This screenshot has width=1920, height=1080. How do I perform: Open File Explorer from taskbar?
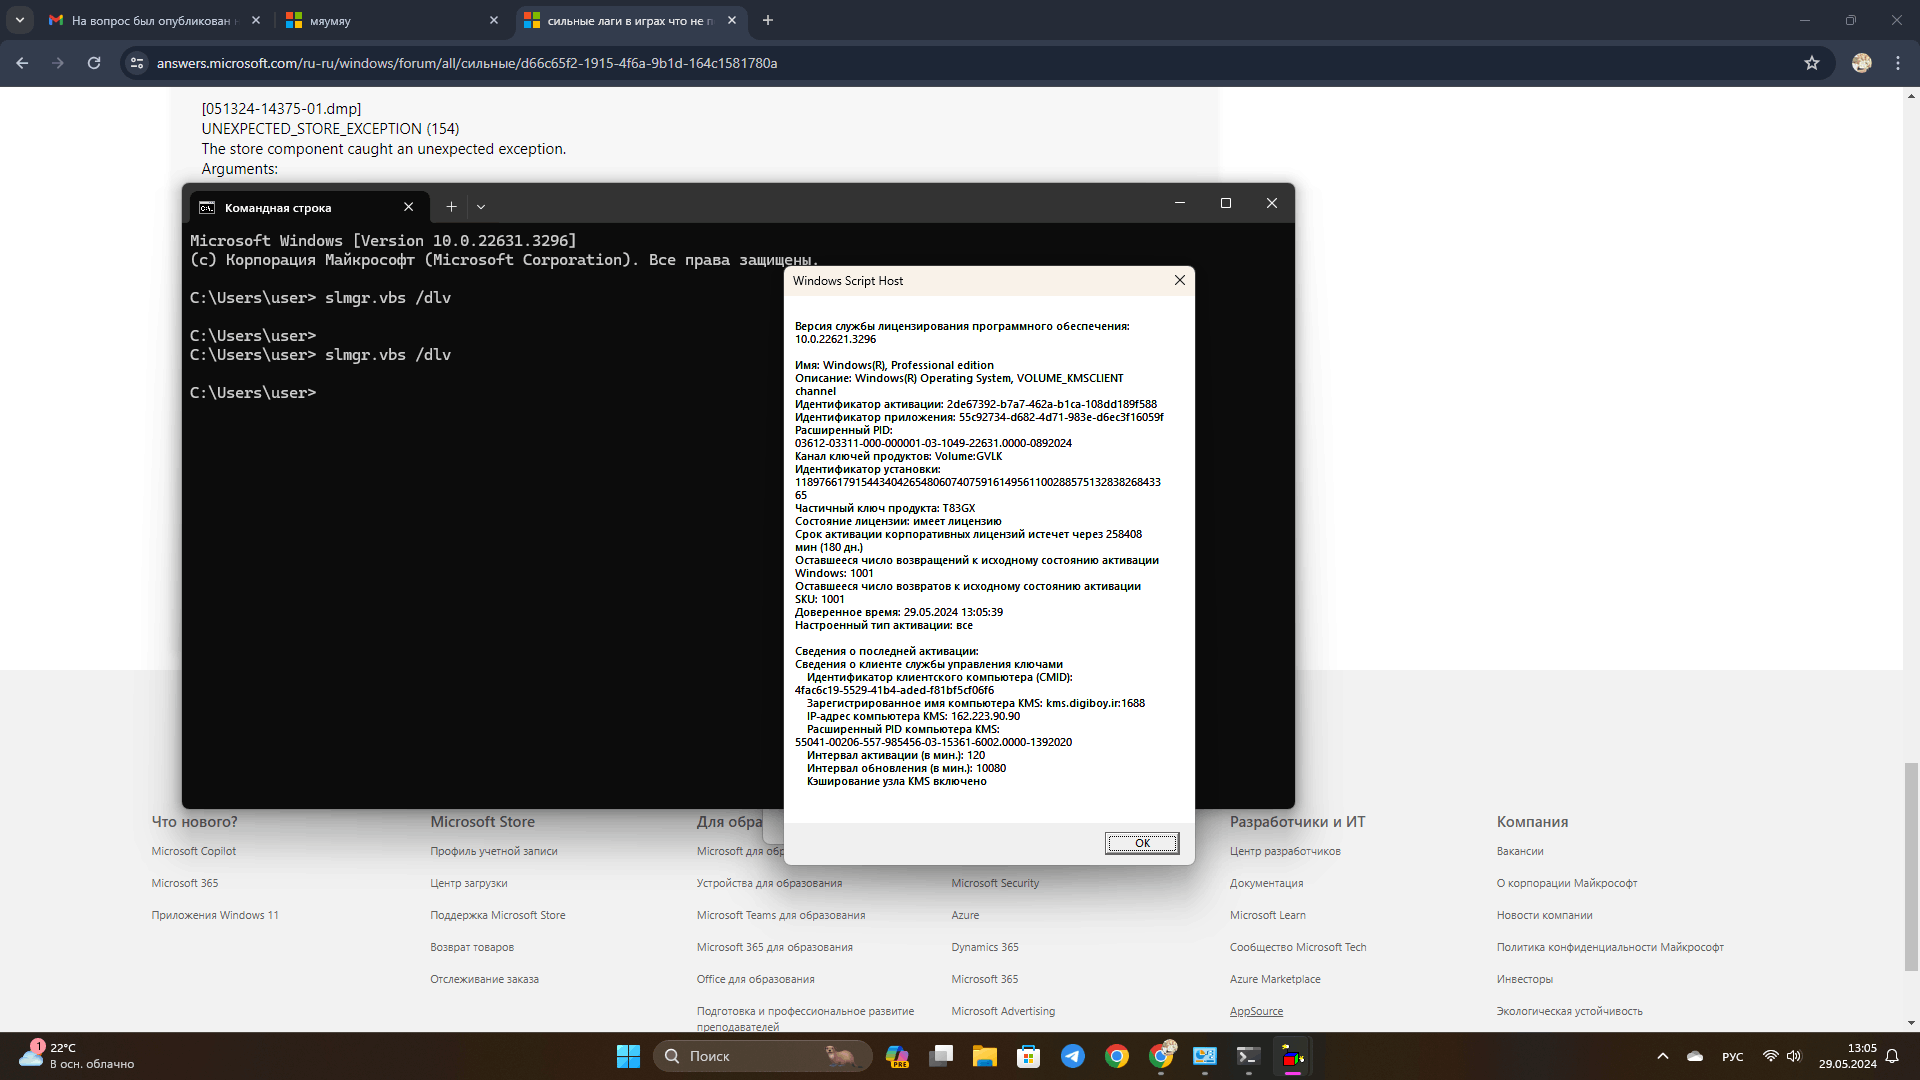coord(985,1056)
